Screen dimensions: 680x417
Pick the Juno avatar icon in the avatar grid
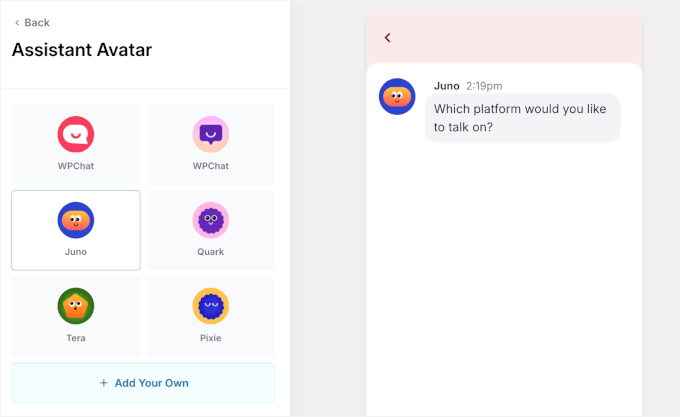point(76,220)
